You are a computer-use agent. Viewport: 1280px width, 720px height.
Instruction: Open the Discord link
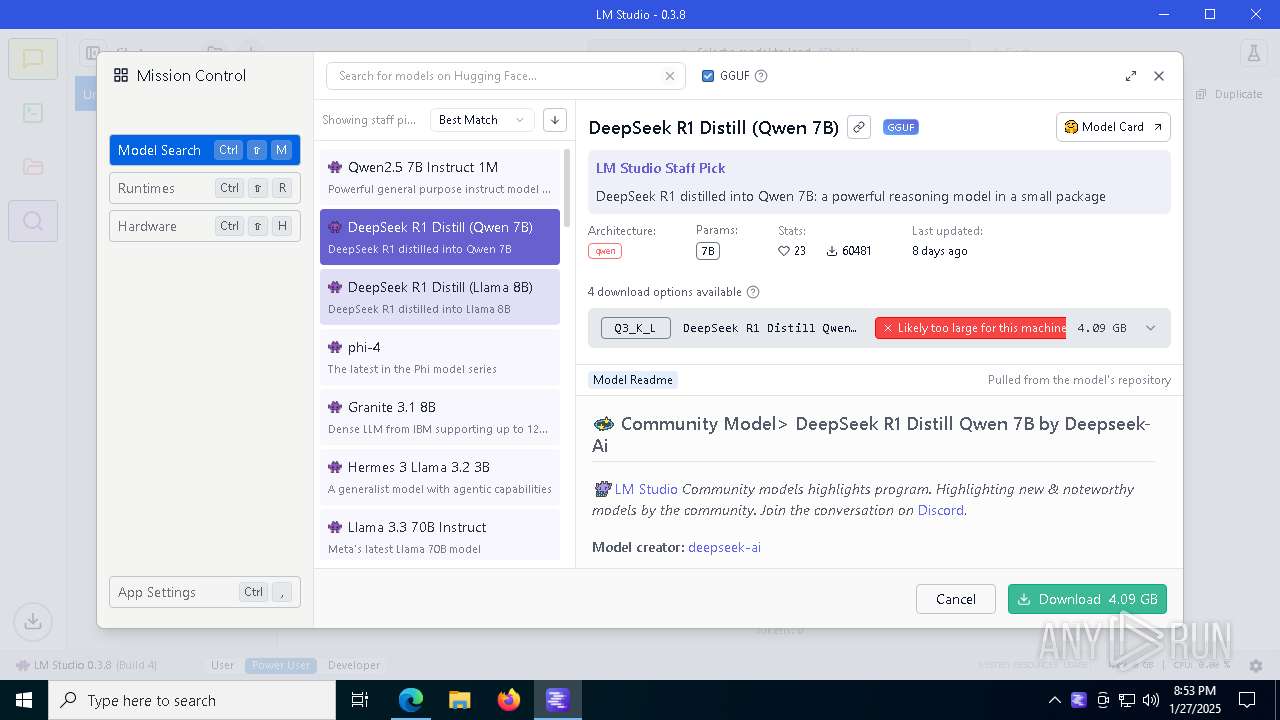940,510
